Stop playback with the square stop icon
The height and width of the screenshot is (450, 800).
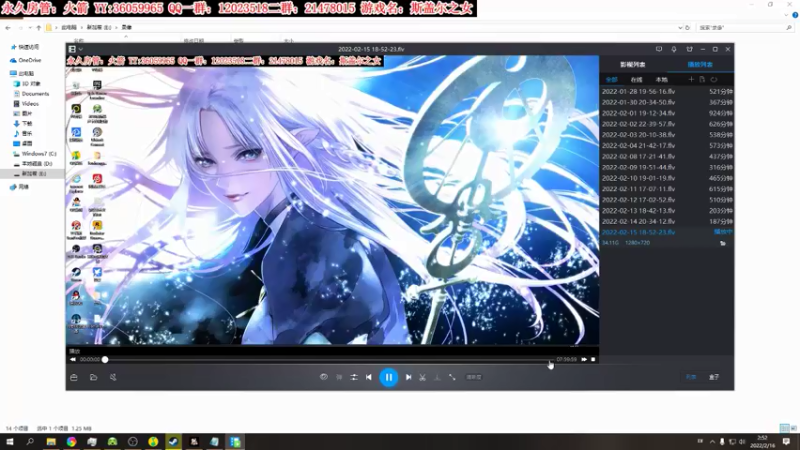pos(593,360)
